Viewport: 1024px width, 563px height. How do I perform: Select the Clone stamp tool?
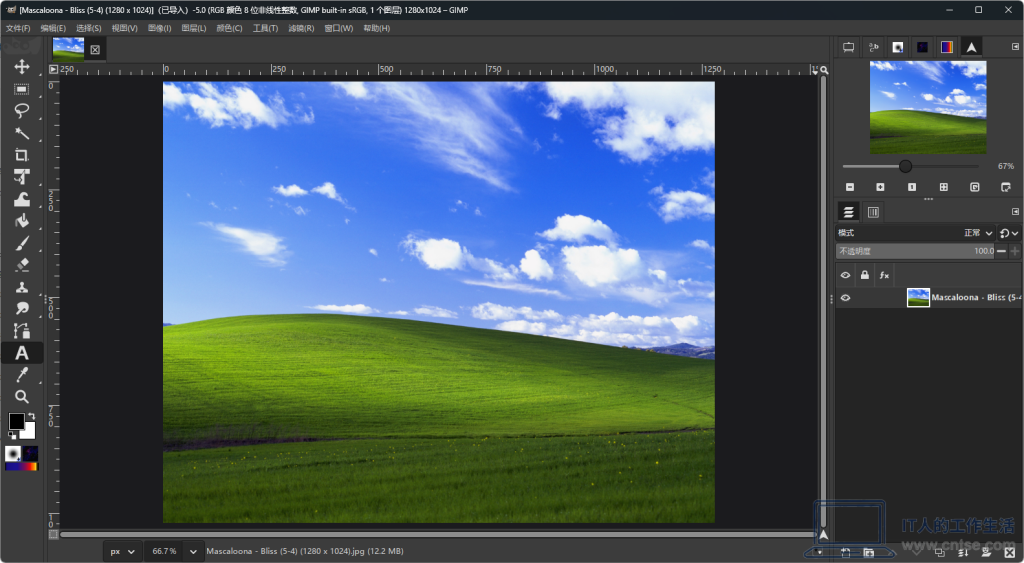[22, 287]
